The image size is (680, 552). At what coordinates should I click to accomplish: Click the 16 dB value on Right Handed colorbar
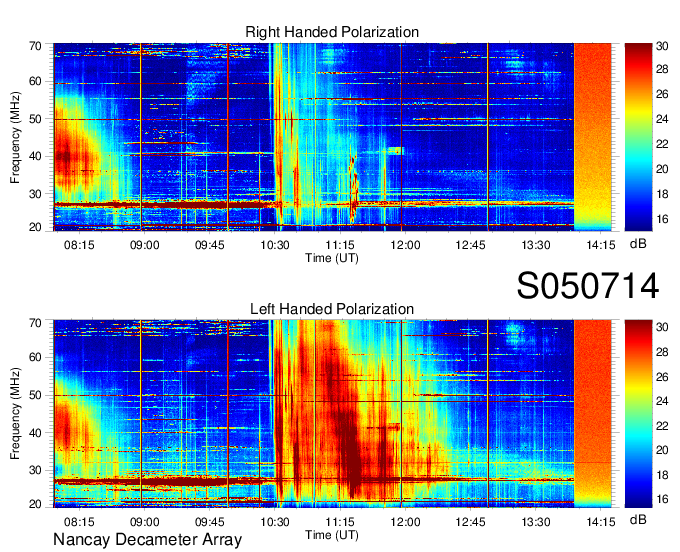662,219
